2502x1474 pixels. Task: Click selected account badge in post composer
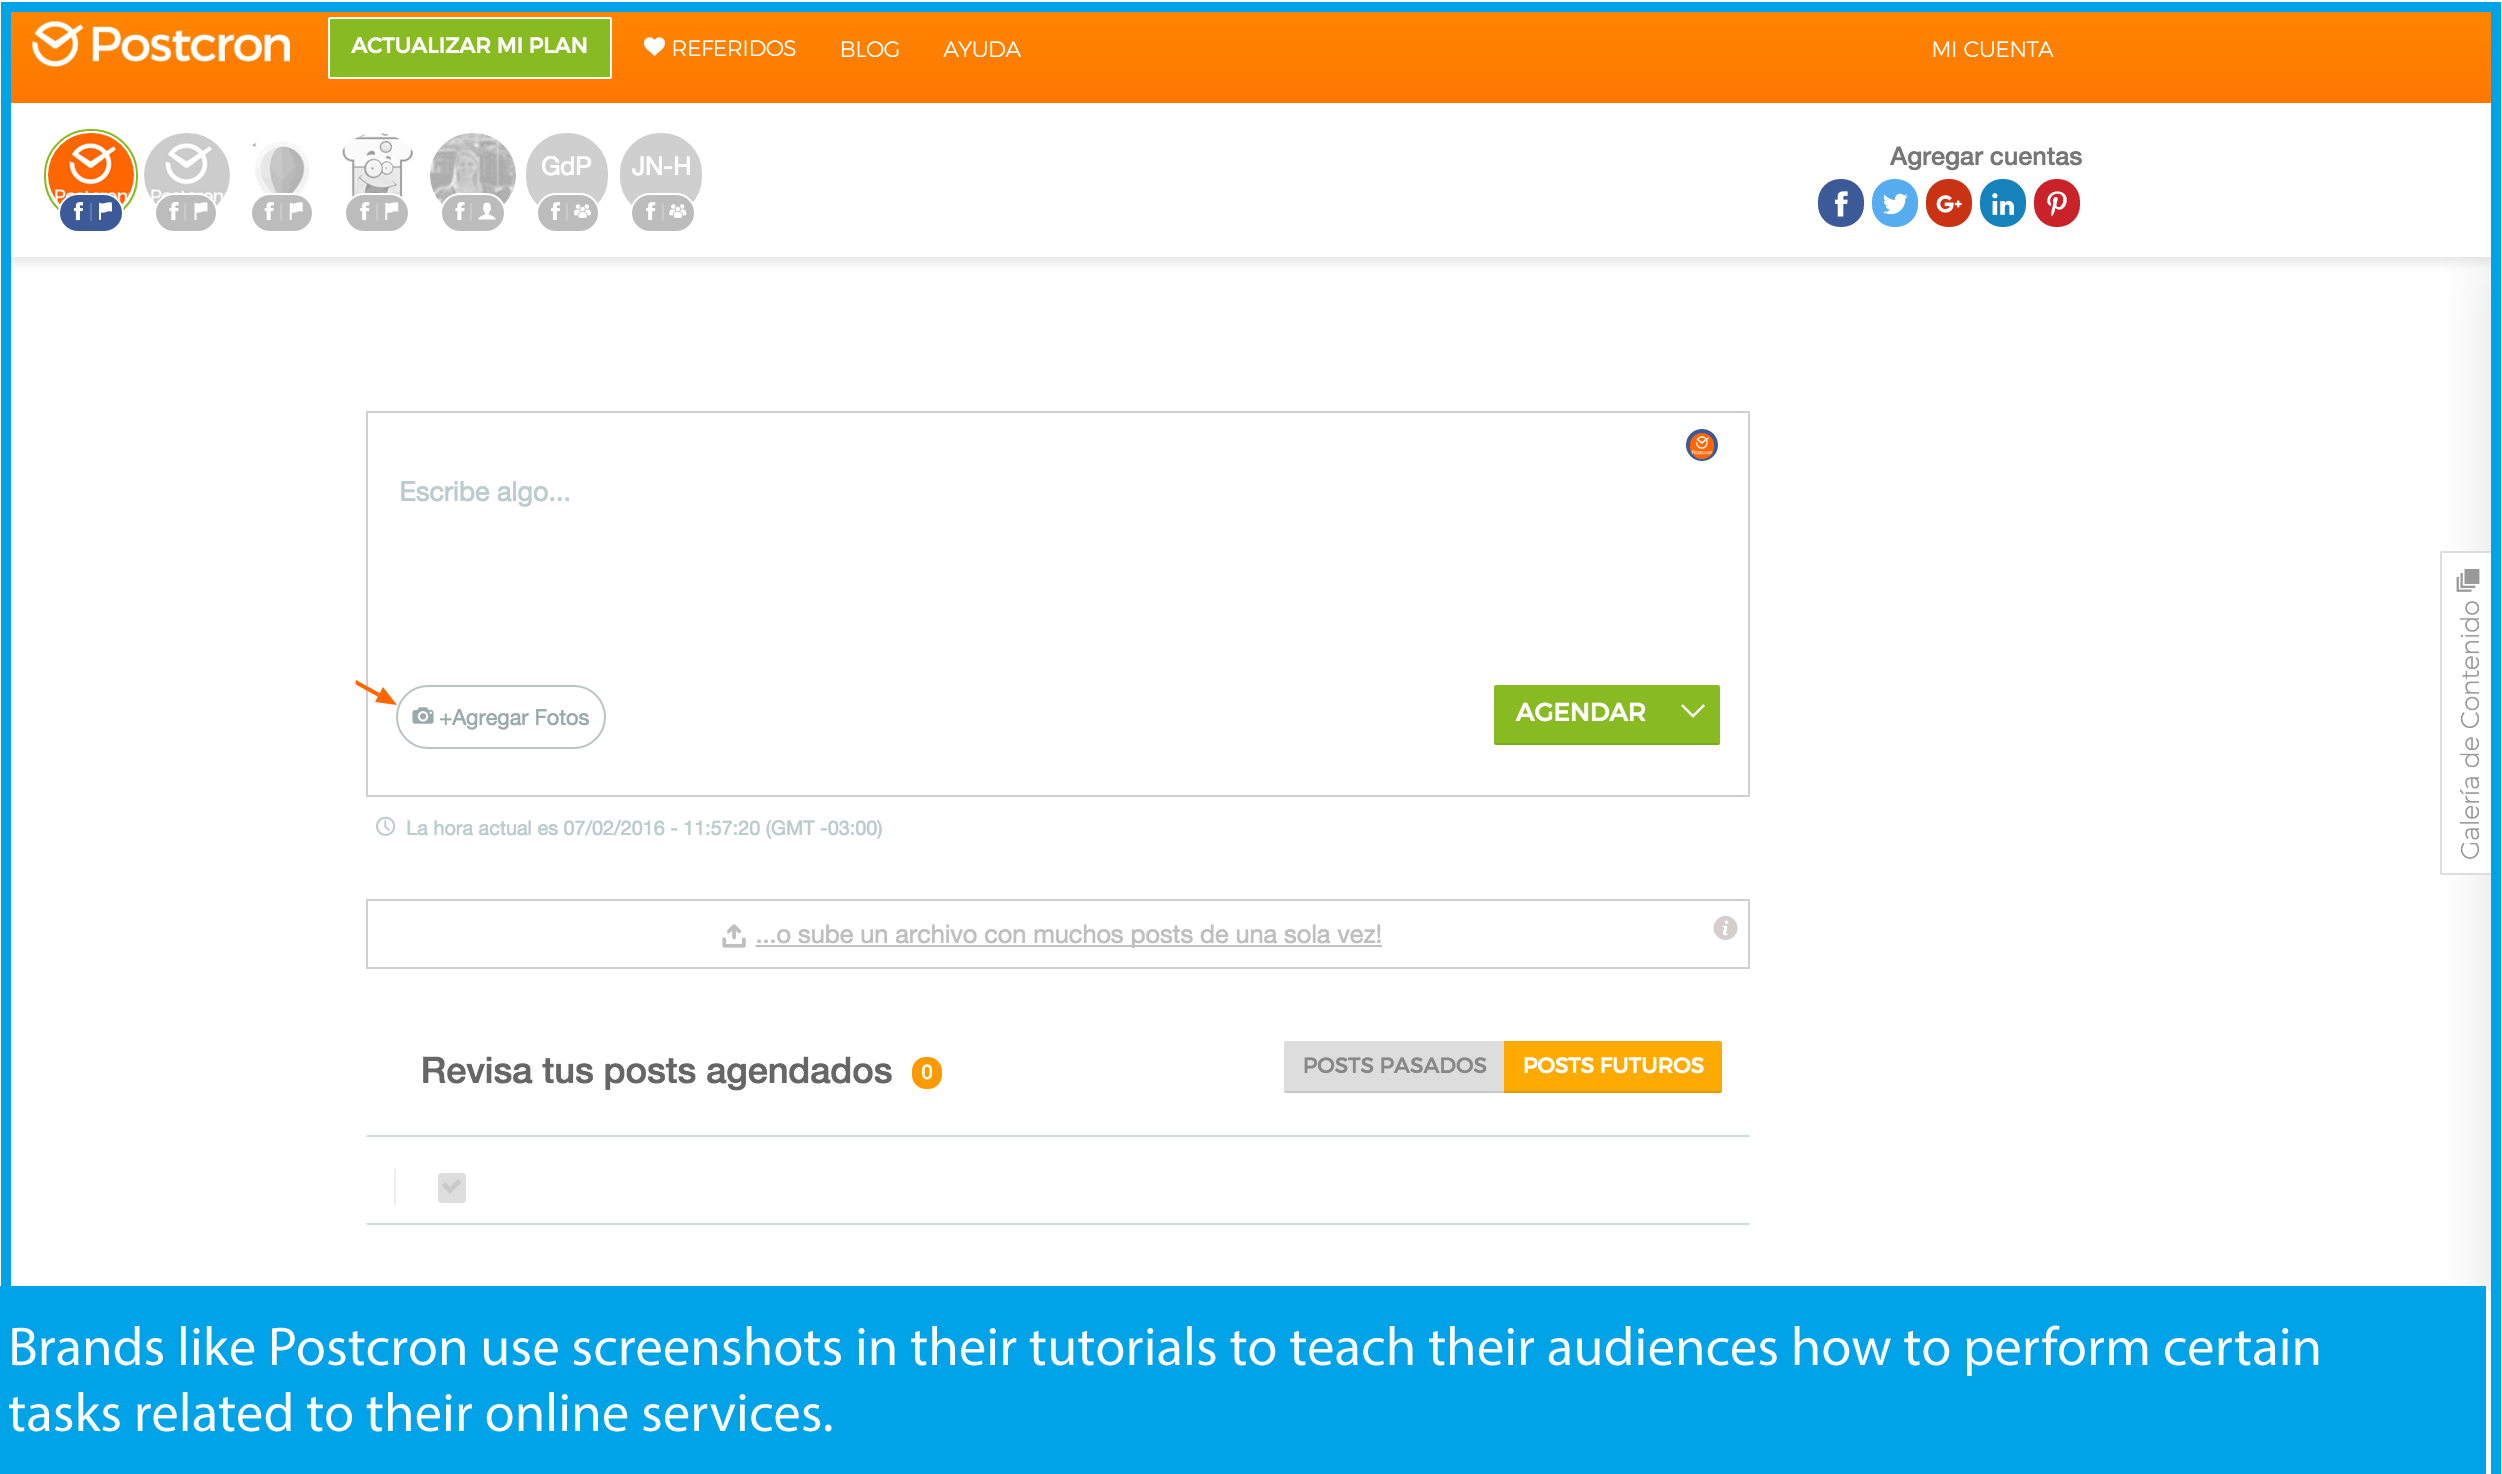point(1701,445)
